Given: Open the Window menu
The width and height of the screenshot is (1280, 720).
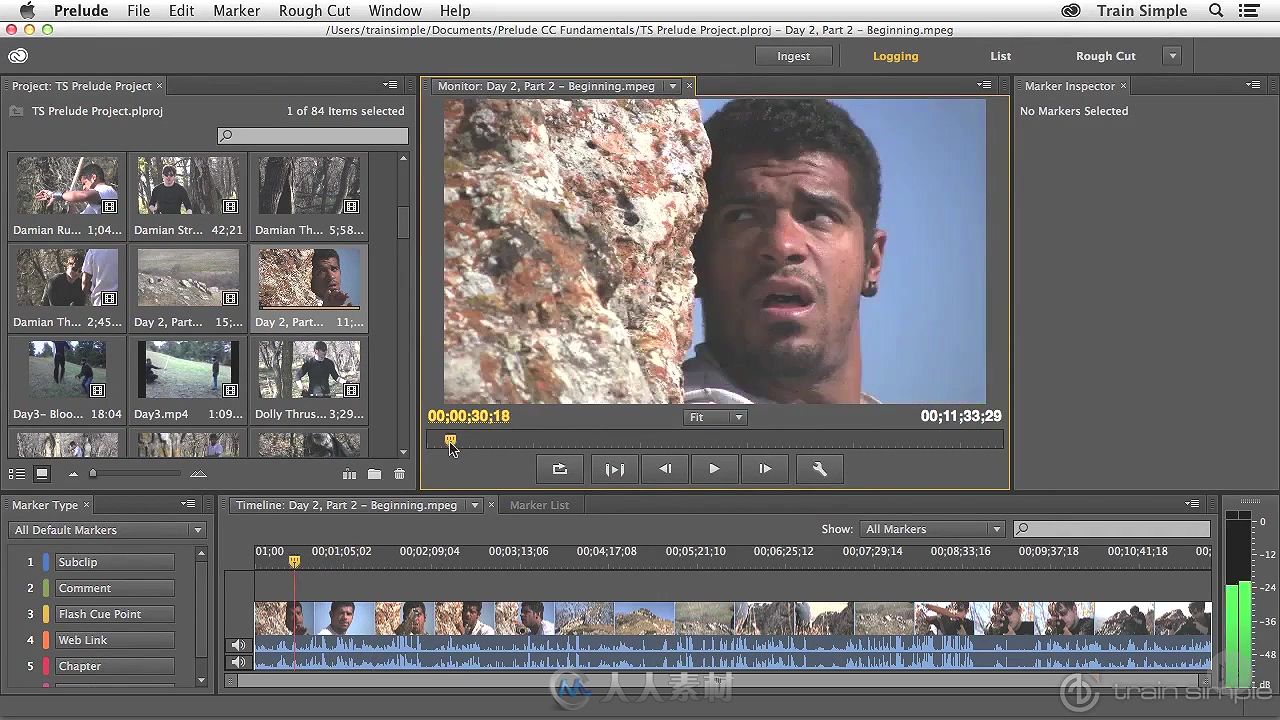Looking at the screenshot, I should pyautogui.click(x=395, y=11).
